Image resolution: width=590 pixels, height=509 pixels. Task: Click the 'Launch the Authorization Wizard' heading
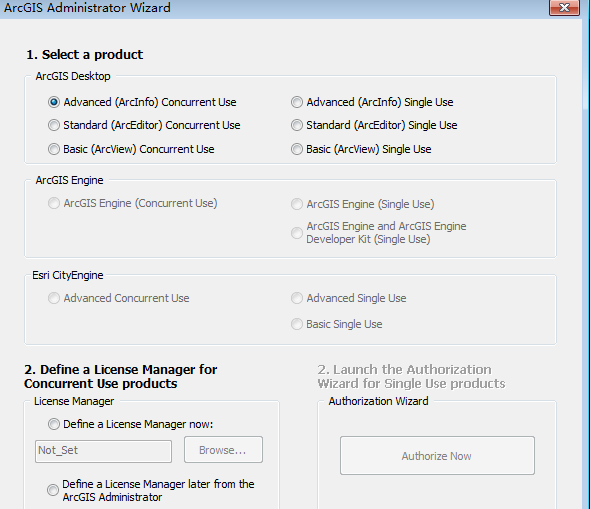click(411, 377)
